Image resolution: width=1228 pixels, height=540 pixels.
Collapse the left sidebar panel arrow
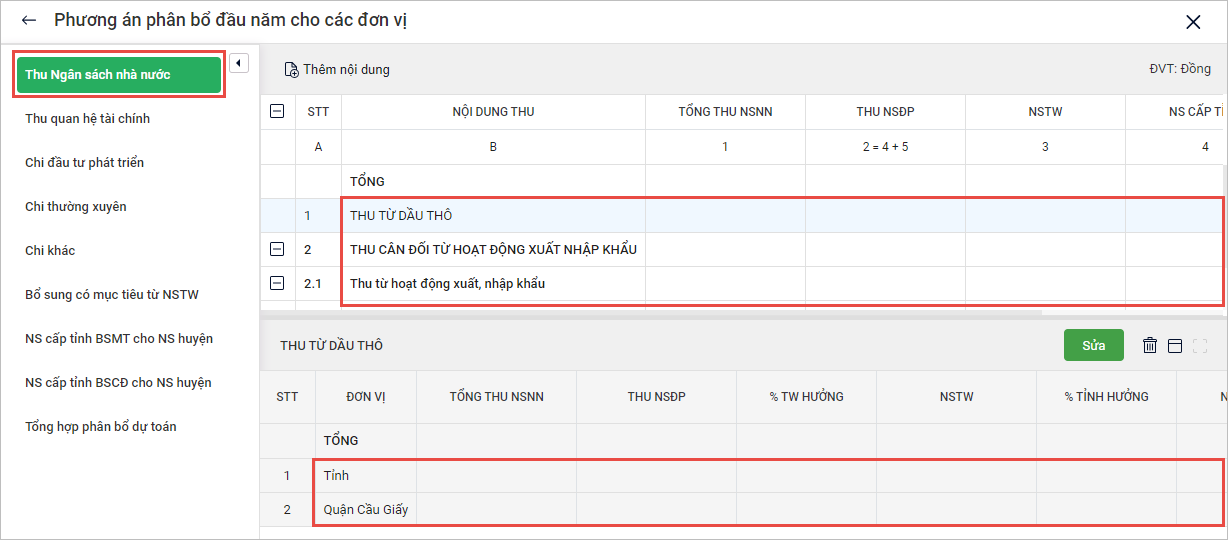point(238,64)
